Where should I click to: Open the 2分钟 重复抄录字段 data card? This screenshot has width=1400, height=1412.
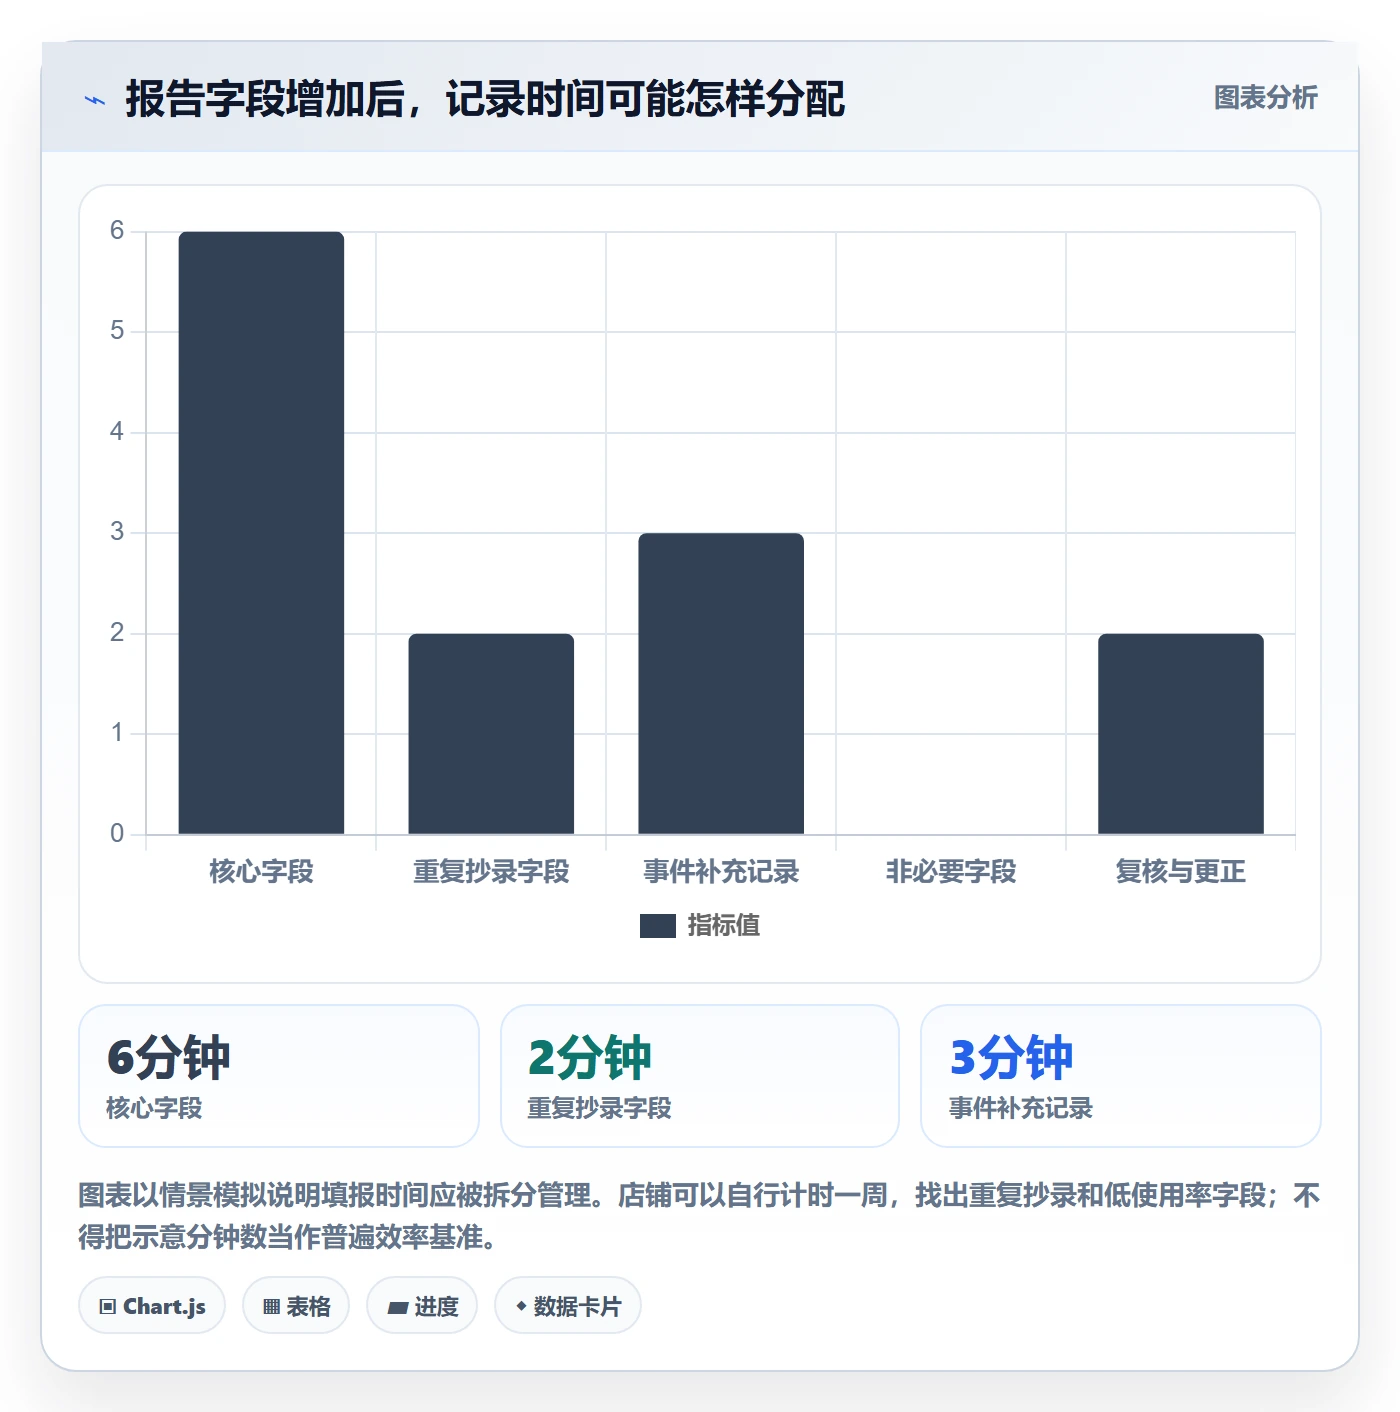tap(700, 1076)
